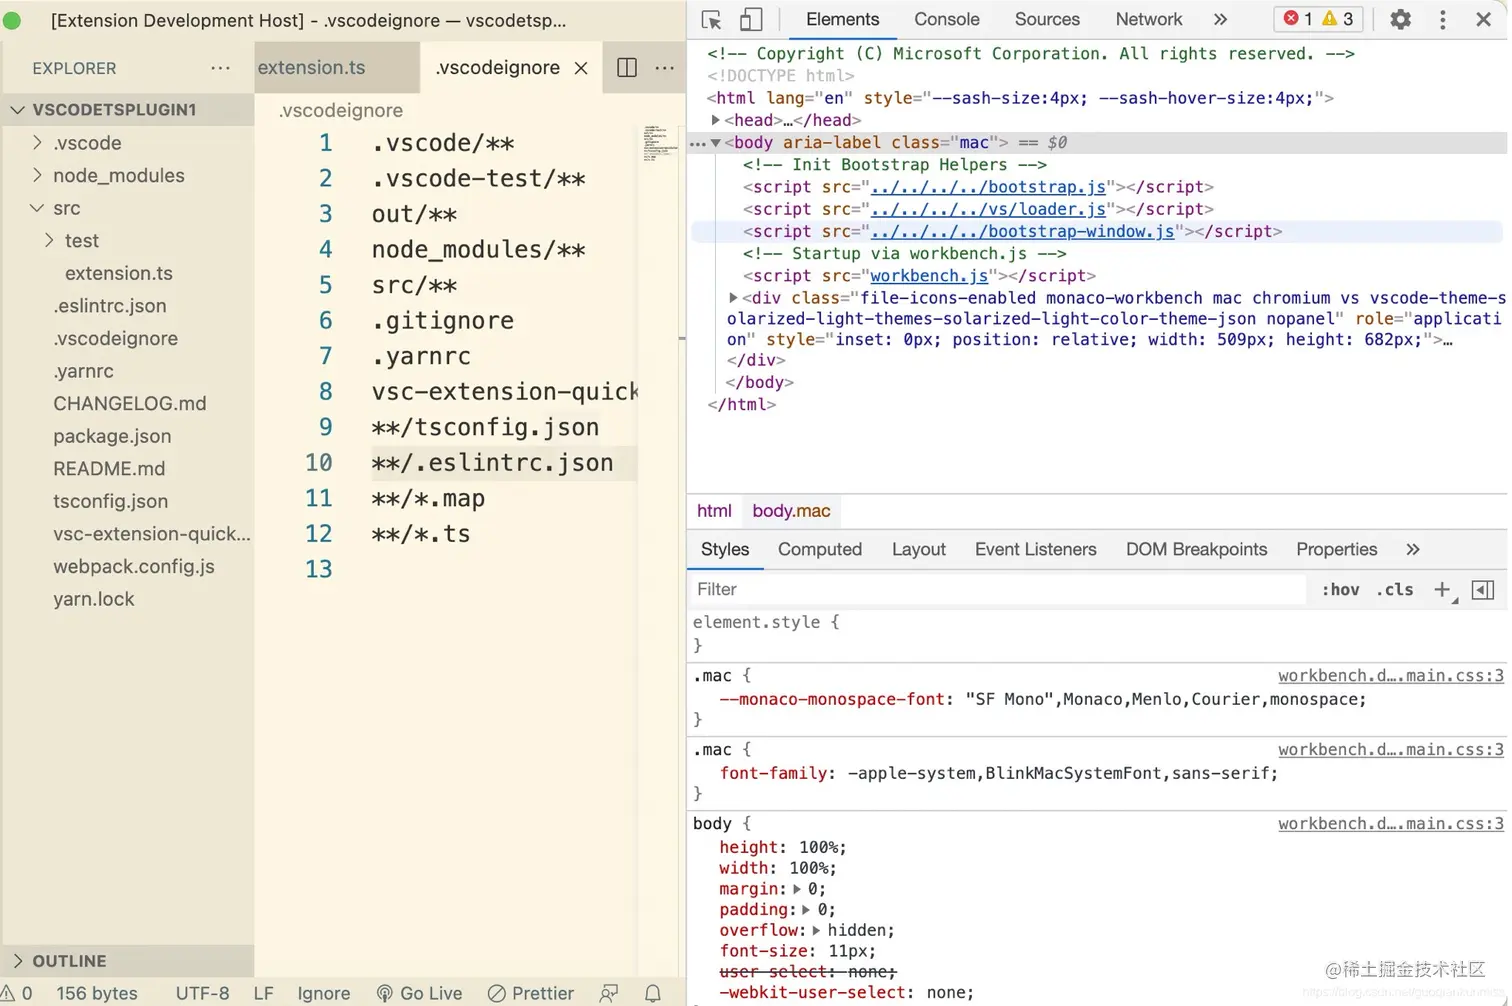Switch to the Console tab
The image size is (1512, 1006).
(946, 19)
